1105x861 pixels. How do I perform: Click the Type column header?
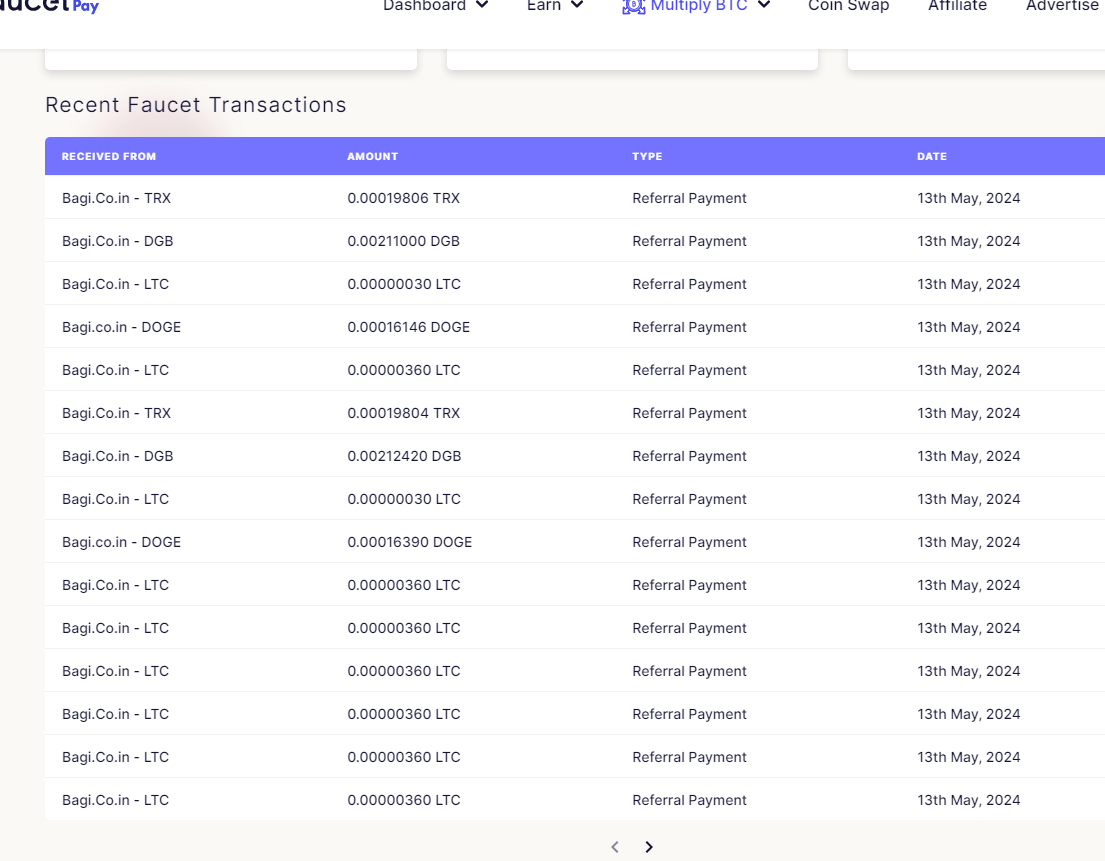point(647,156)
